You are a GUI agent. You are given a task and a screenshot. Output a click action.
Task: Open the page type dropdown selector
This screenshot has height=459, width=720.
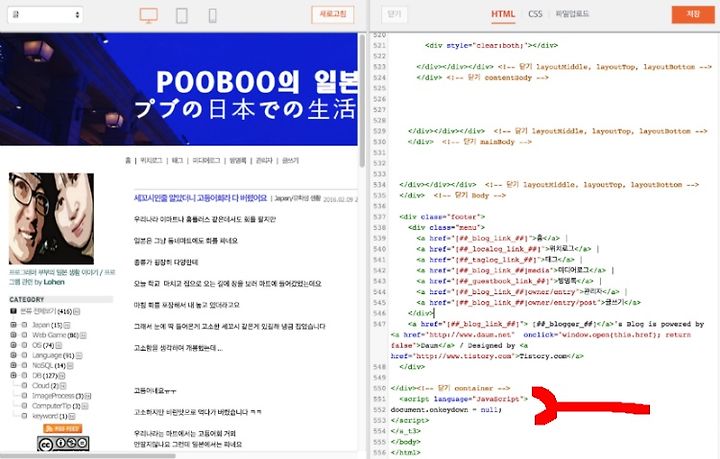click(x=45, y=15)
